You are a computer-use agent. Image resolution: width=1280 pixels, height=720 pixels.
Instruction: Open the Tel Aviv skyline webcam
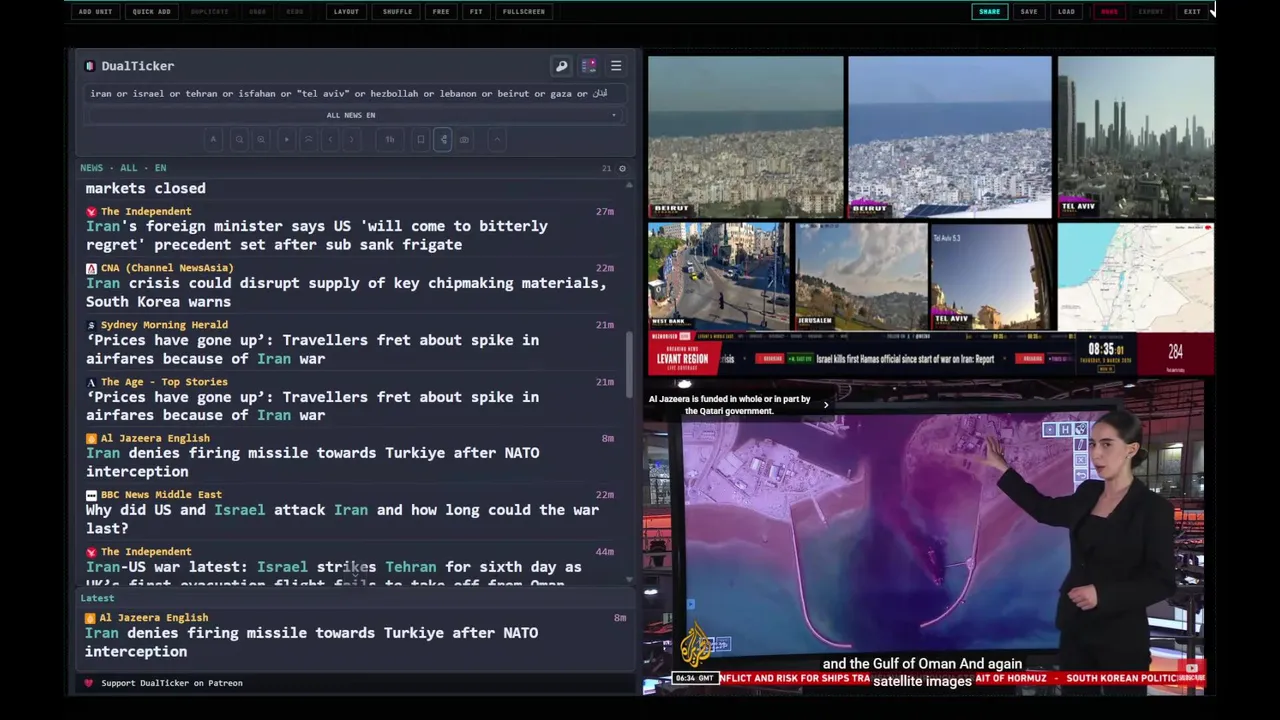[1136, 137]
